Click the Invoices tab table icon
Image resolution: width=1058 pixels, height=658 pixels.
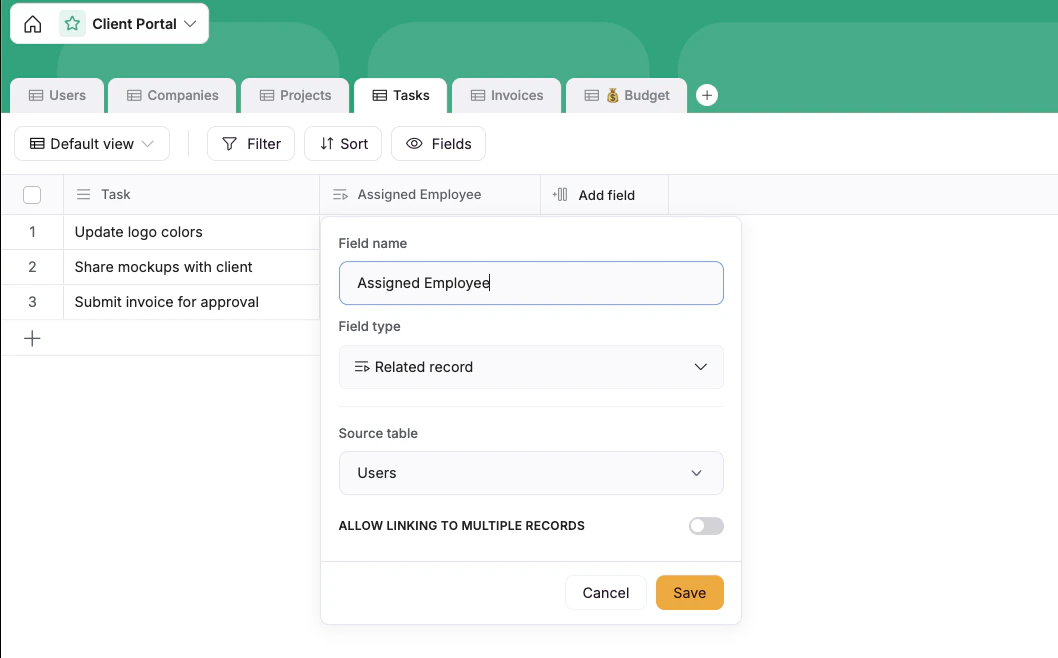click(478, 96)
